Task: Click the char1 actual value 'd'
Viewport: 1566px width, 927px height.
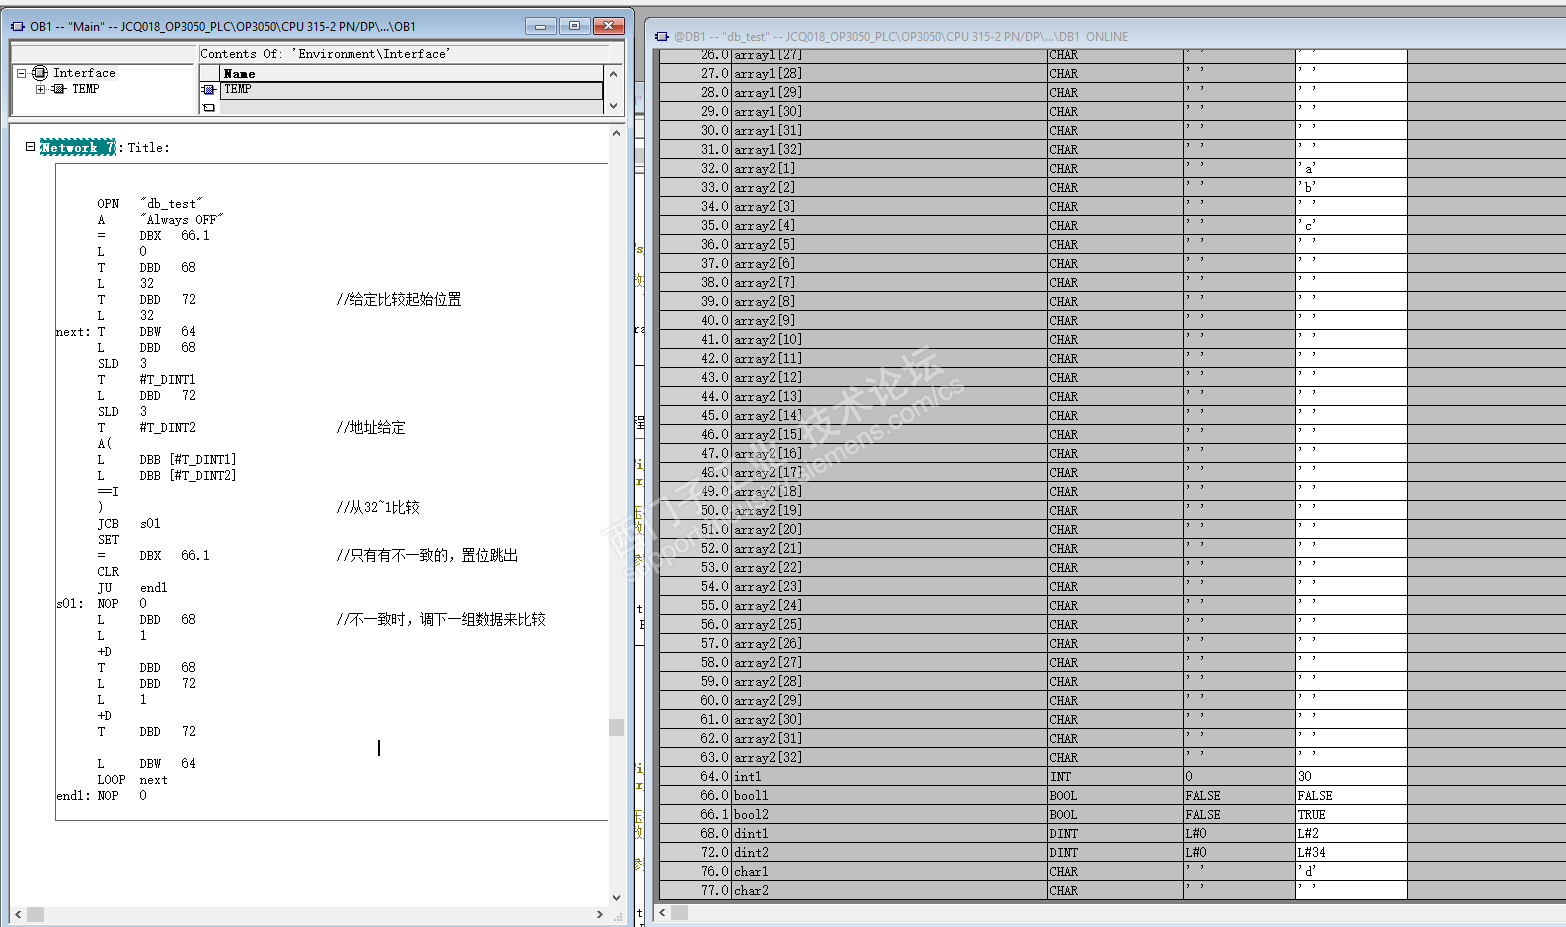Action: (x=1351, y=872)
